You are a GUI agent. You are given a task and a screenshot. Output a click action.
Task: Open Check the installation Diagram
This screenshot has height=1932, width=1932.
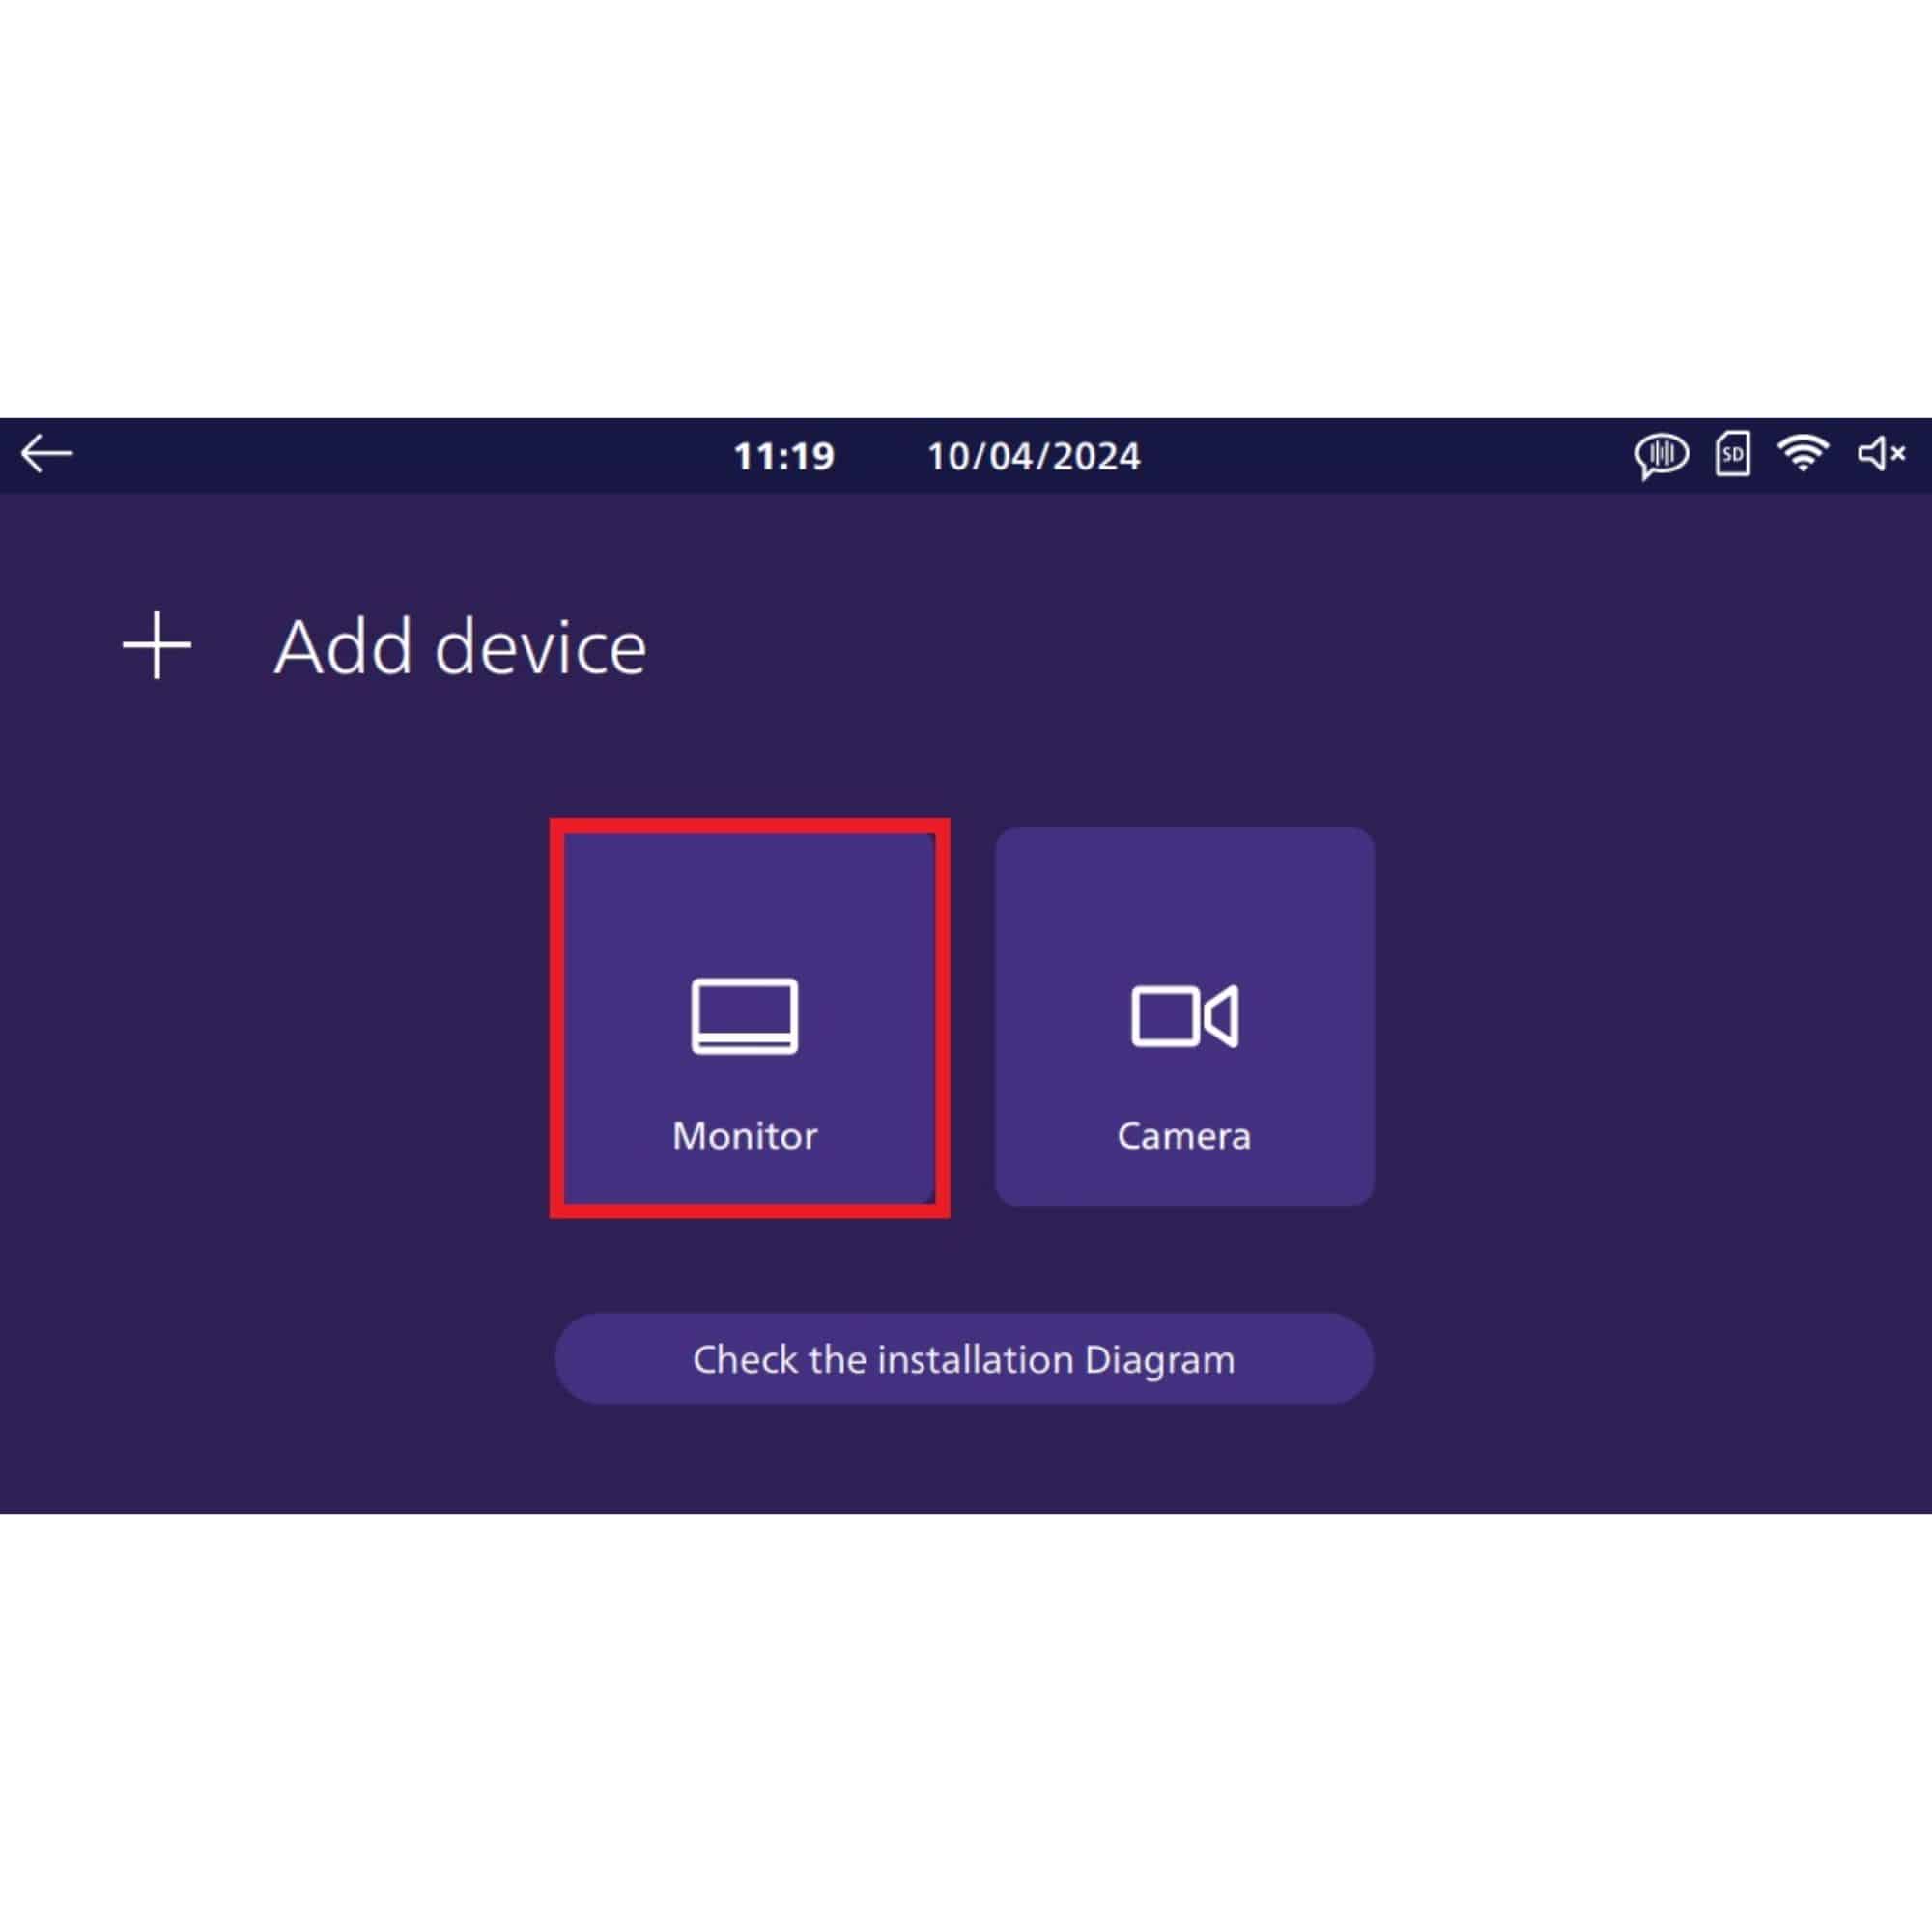(x=964, y=1359)
